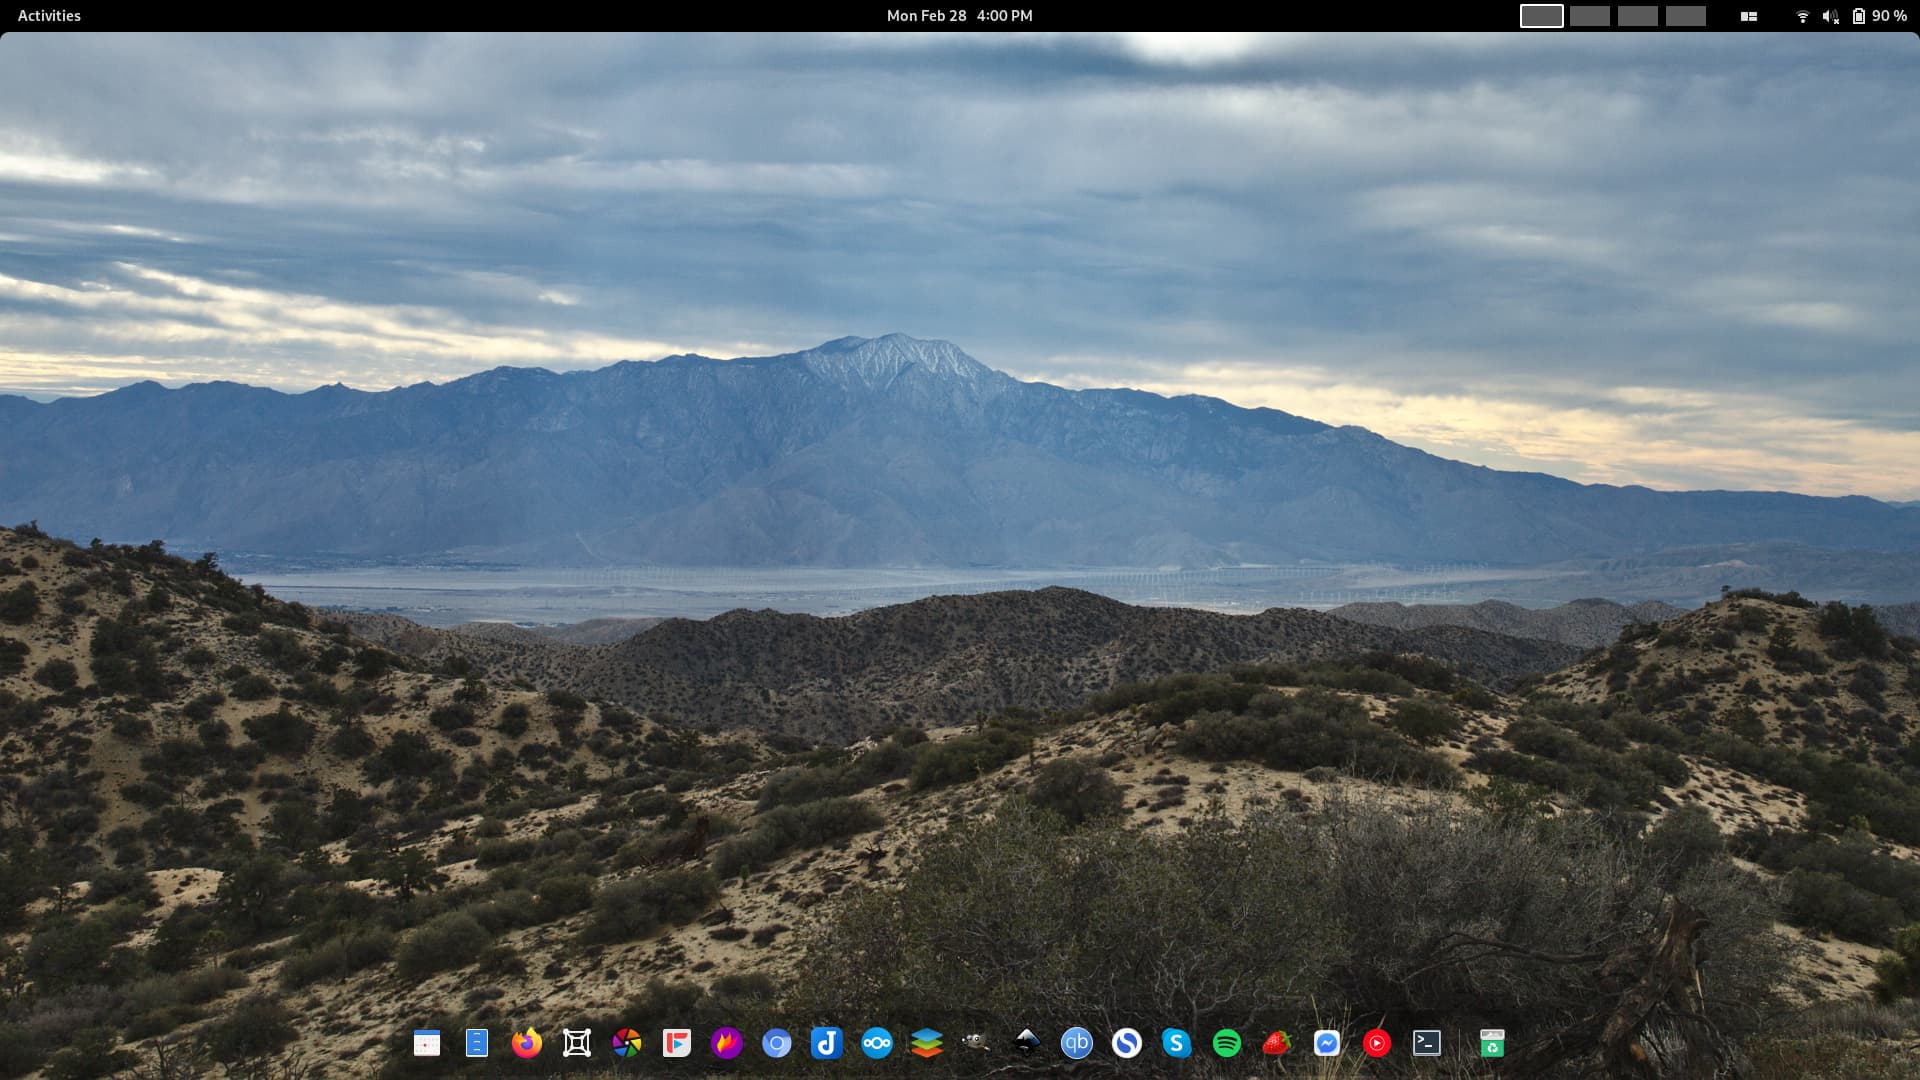Open the Trash icon in the dock
This screenshot has height=1080, width=1920.
point(1492,1043)
